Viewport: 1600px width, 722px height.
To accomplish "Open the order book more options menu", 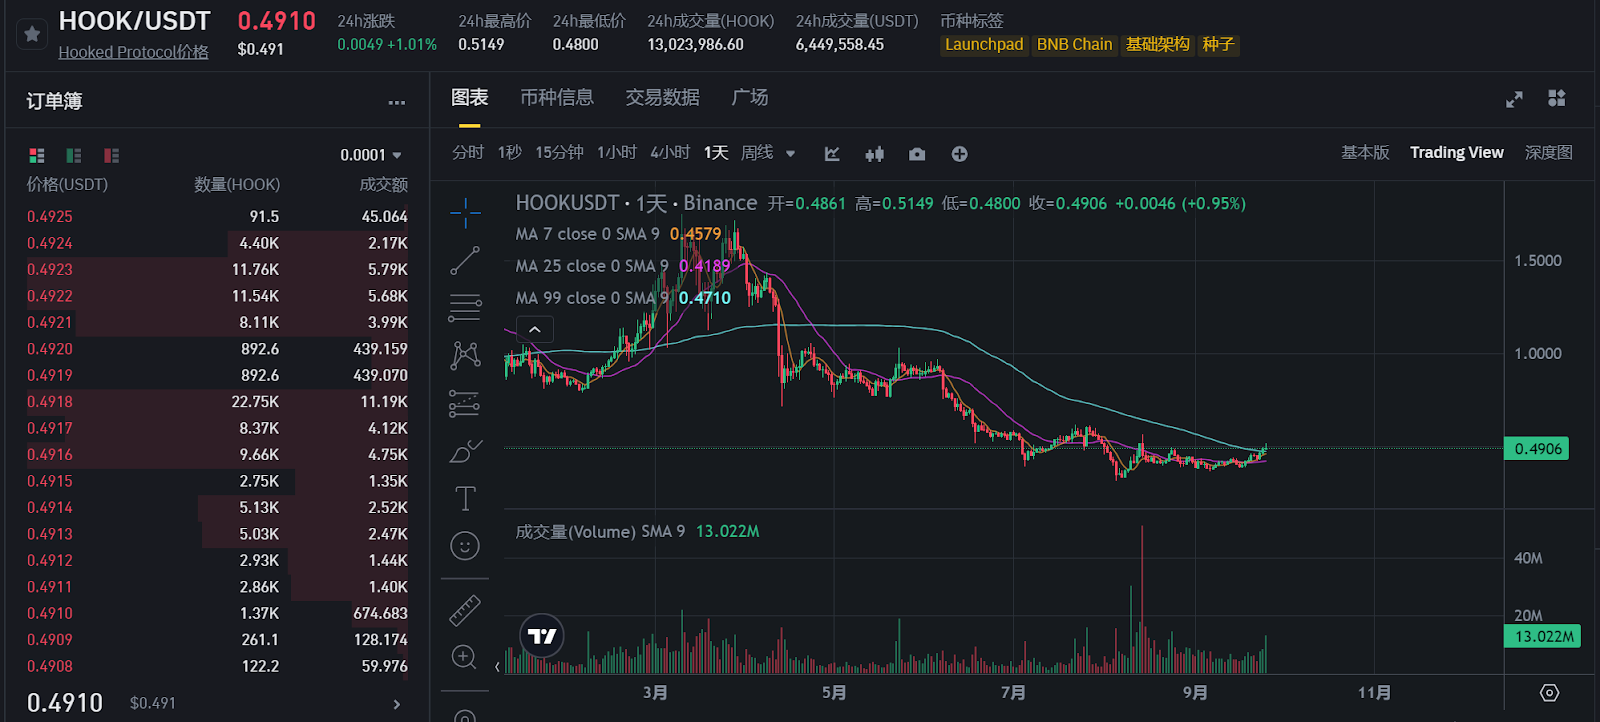I will click(x=397, y=102).
